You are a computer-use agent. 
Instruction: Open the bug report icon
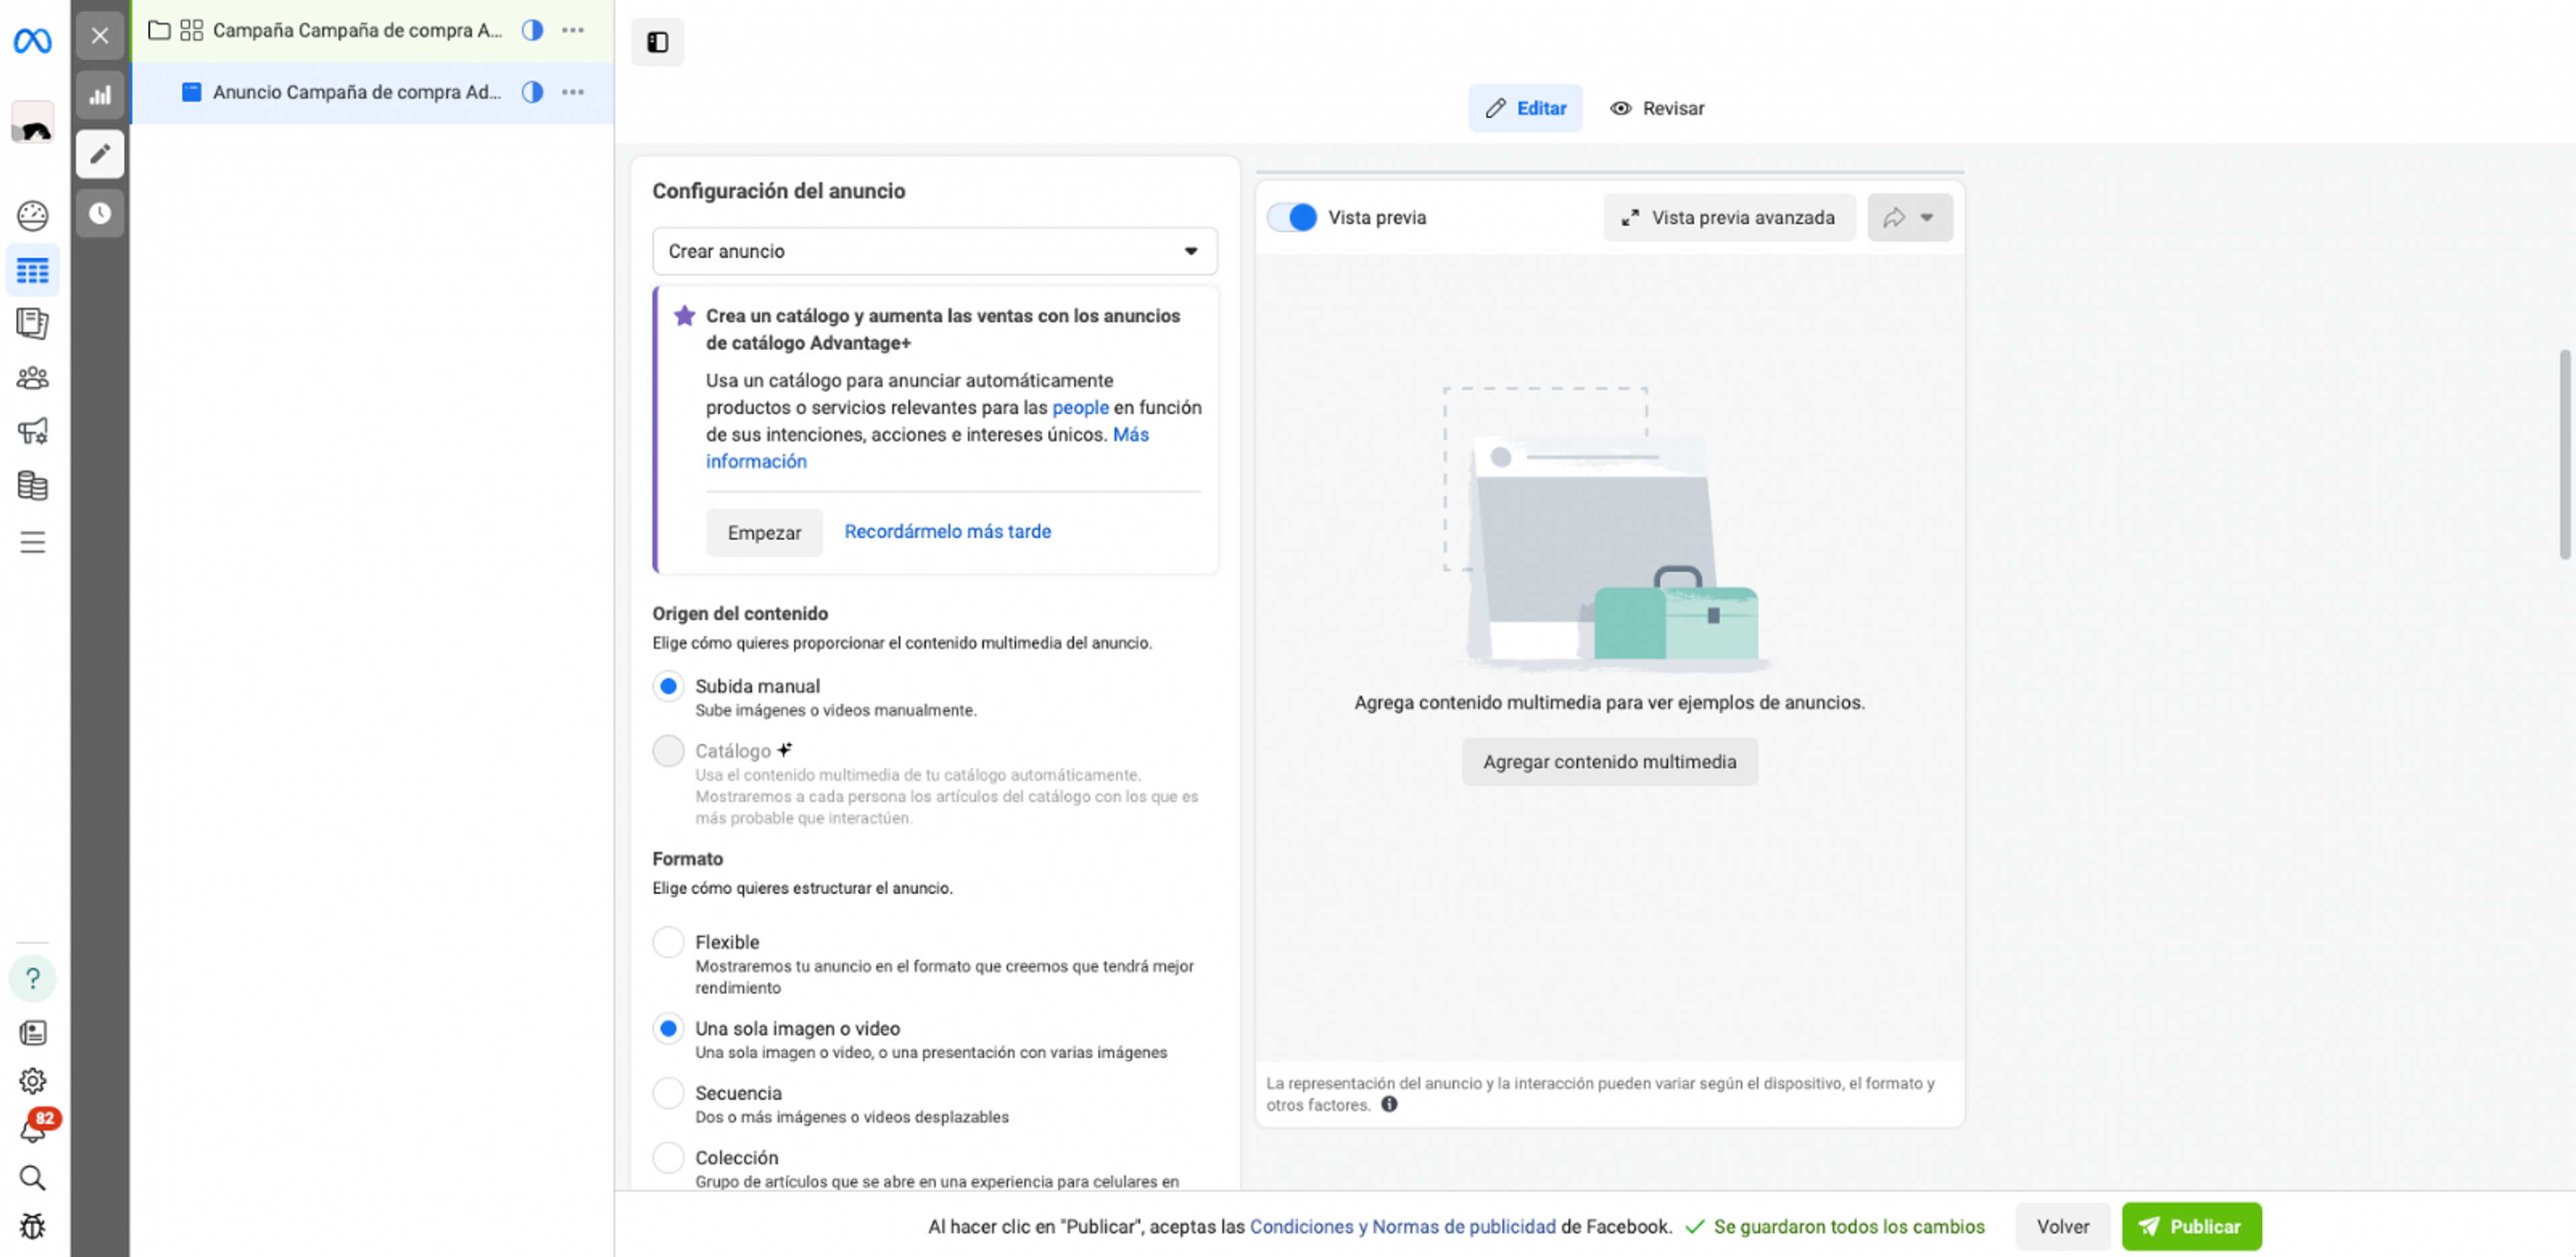click(32, 1227)
